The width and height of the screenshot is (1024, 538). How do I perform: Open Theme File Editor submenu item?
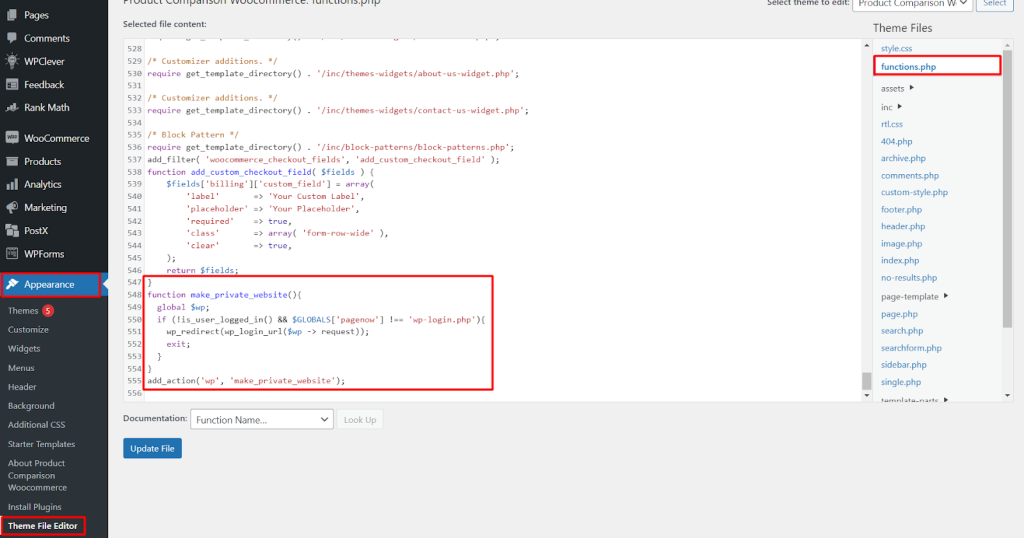click(x=42, y=526)
